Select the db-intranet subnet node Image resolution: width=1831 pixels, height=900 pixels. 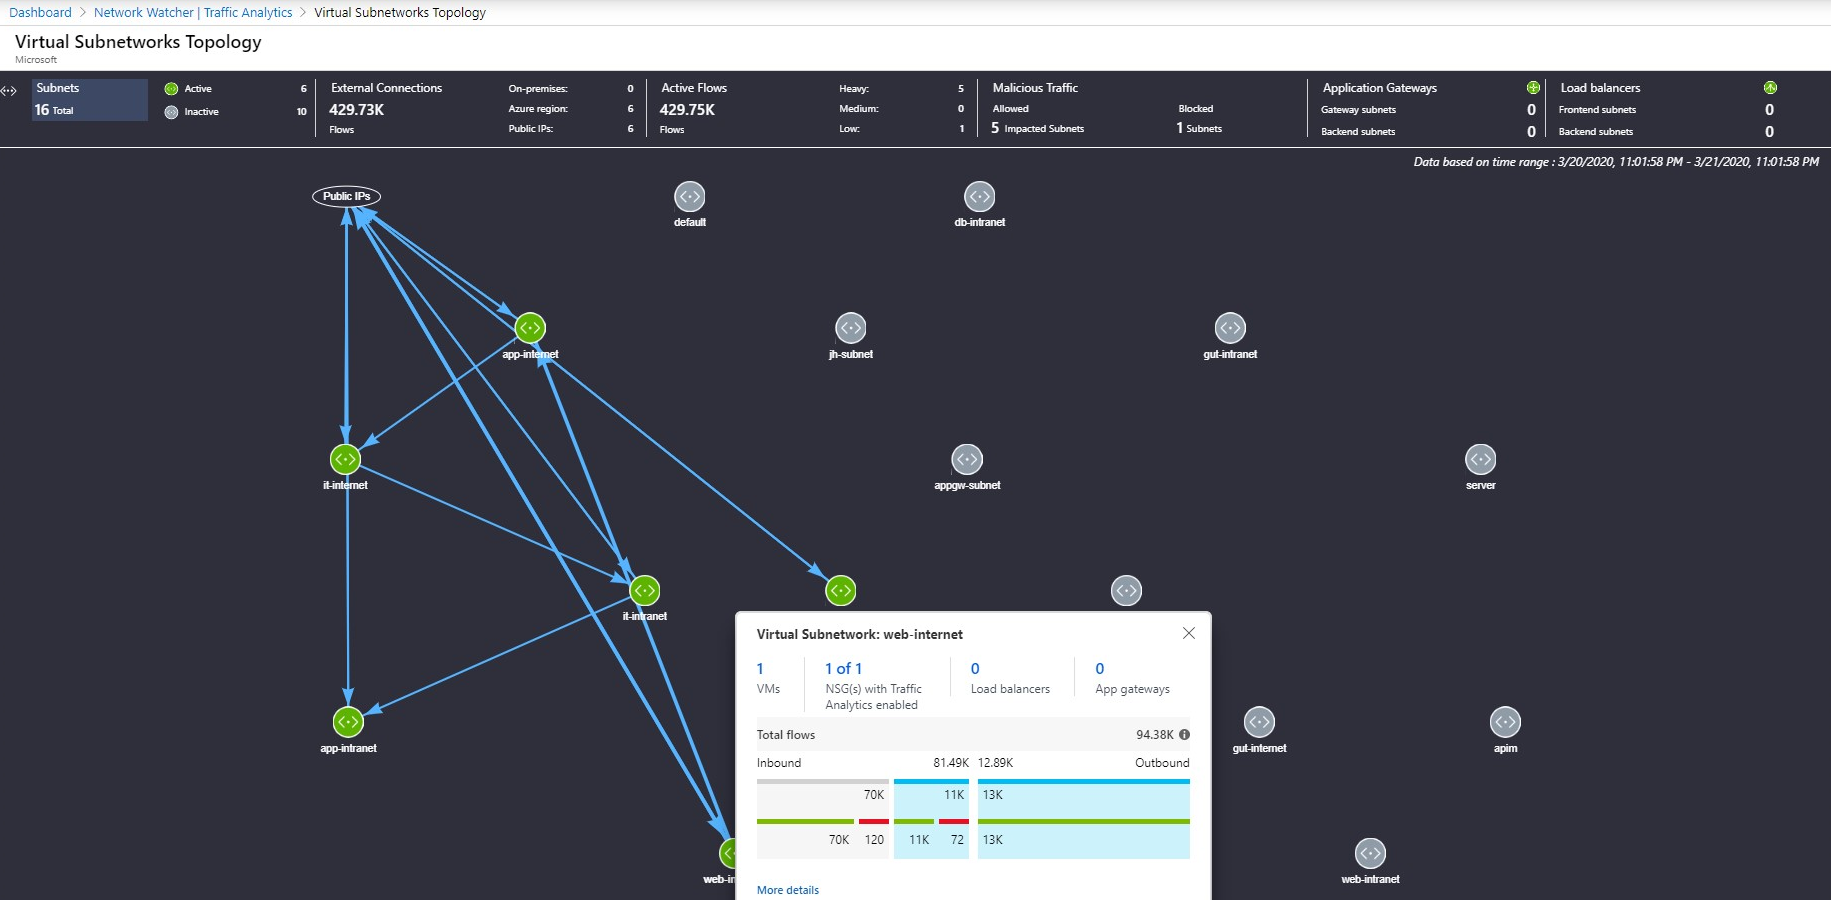click(x=980, y=196)
